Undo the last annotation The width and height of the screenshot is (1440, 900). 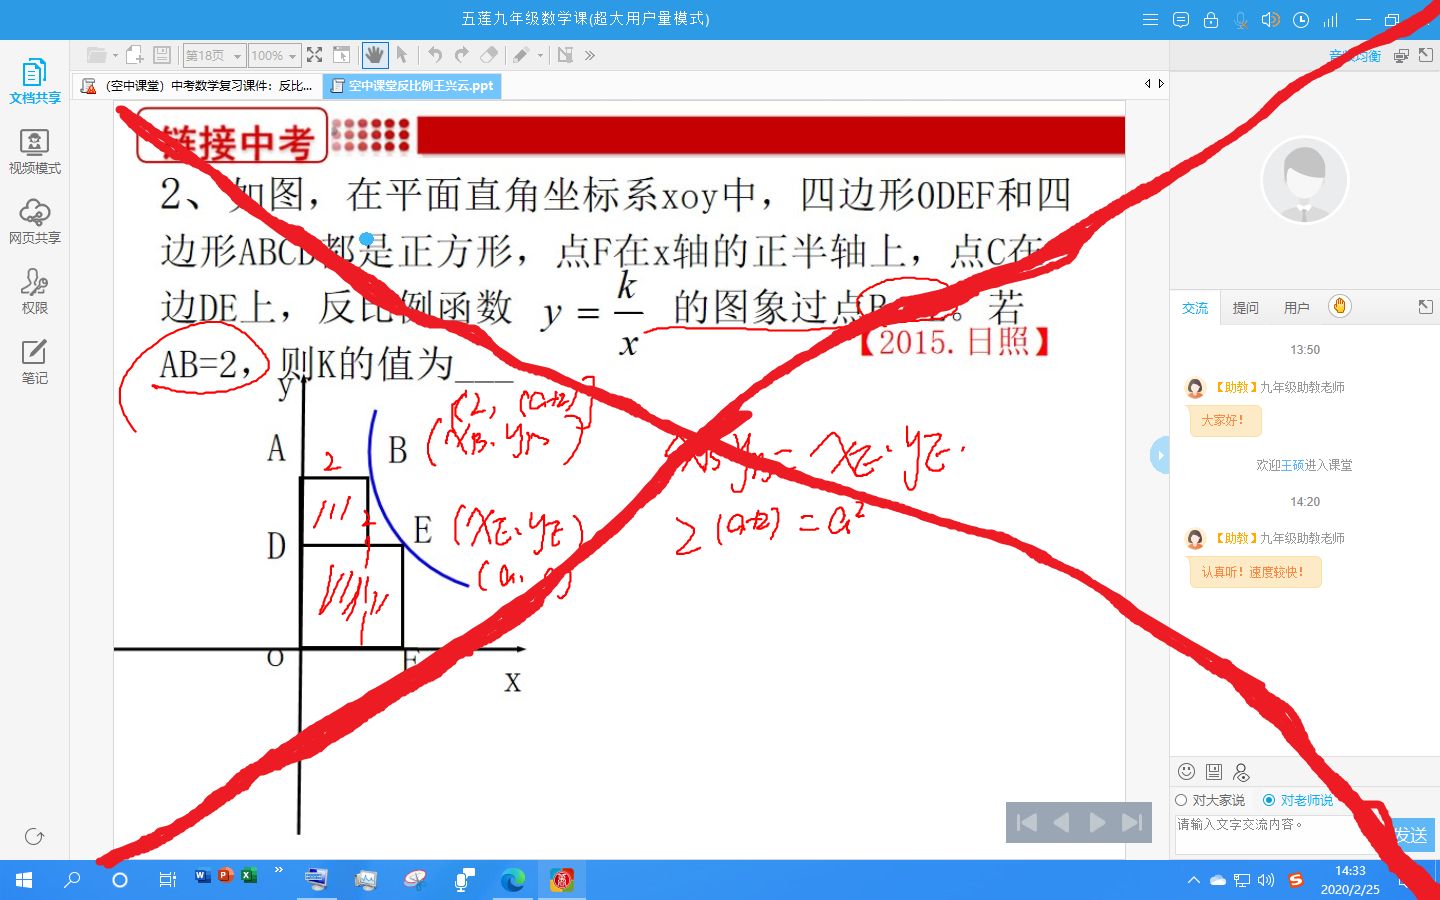(436, 55)
